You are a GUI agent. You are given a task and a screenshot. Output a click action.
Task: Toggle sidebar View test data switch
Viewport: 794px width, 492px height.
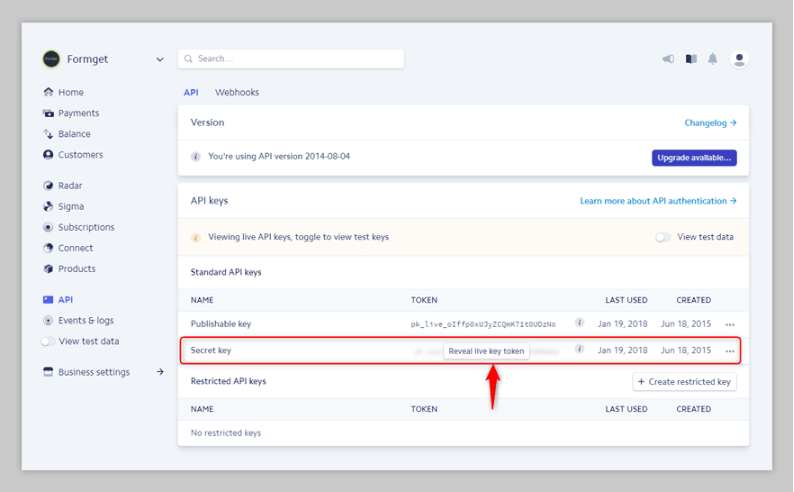coord(48,341)
